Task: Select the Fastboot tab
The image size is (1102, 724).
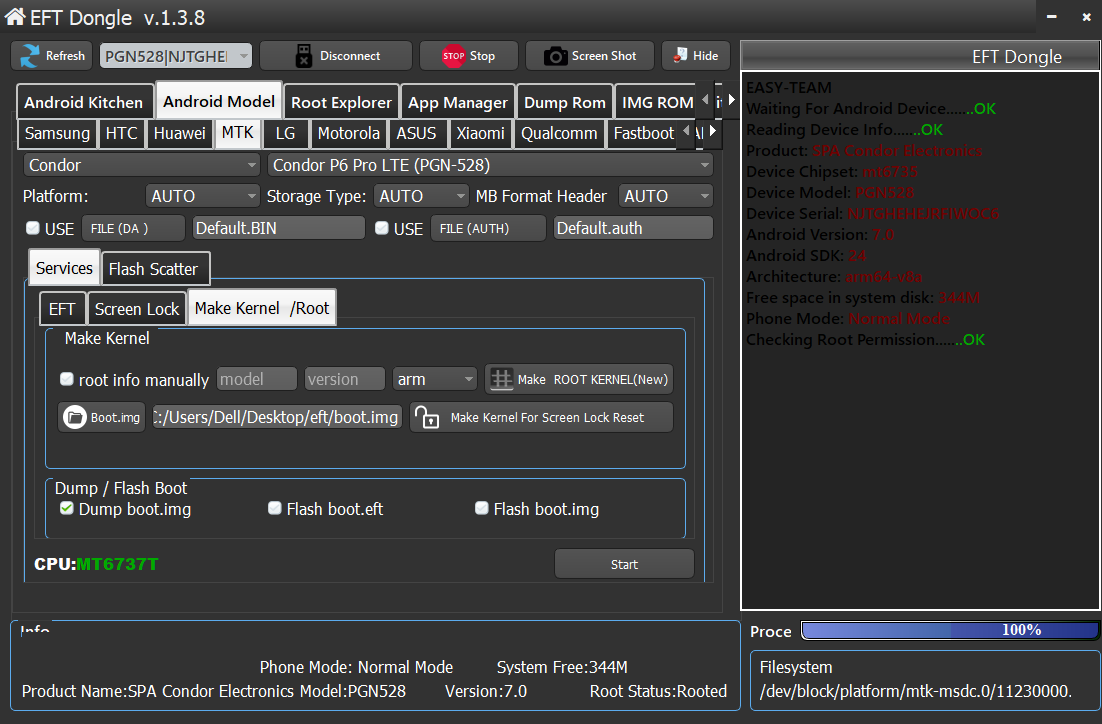Action: [644, 133]
